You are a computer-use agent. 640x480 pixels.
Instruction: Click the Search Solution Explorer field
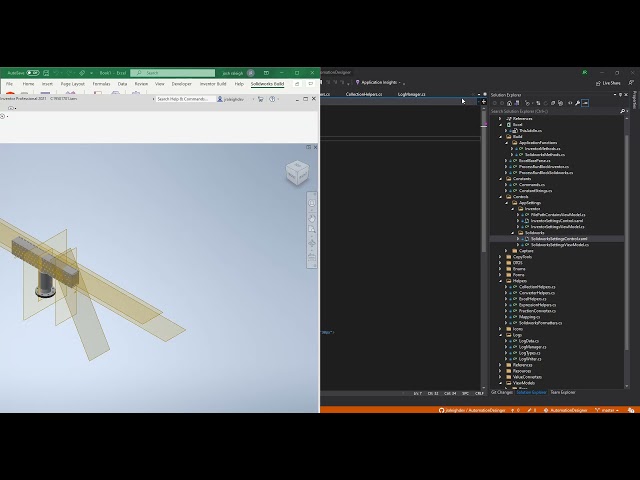[x=554, y=111]
